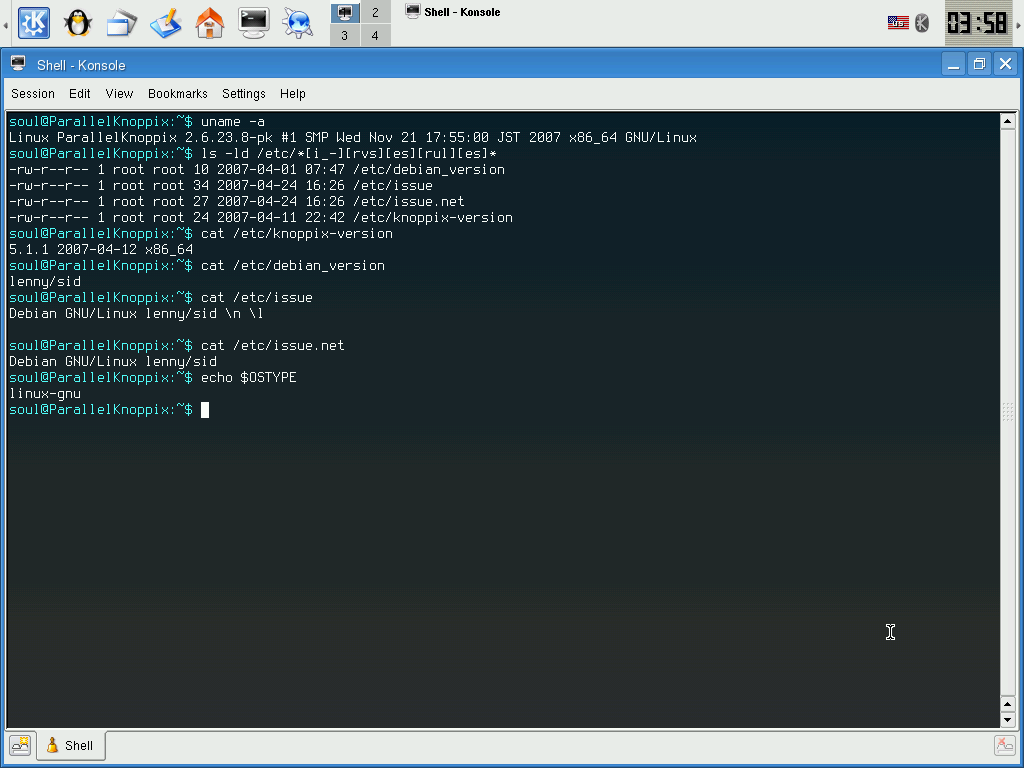Open the Home folder icon
1024x768 pixels.
point(210,23)
